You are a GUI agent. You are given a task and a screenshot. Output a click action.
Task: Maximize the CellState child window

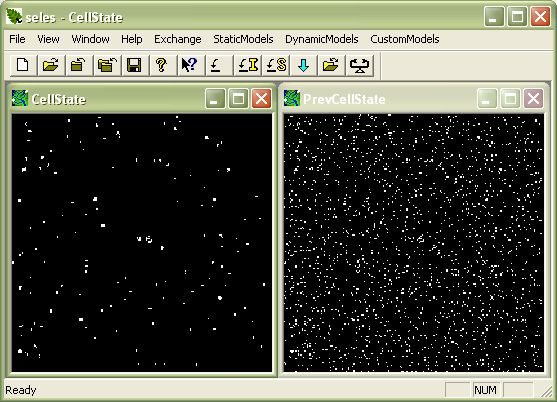coord(238,98)
